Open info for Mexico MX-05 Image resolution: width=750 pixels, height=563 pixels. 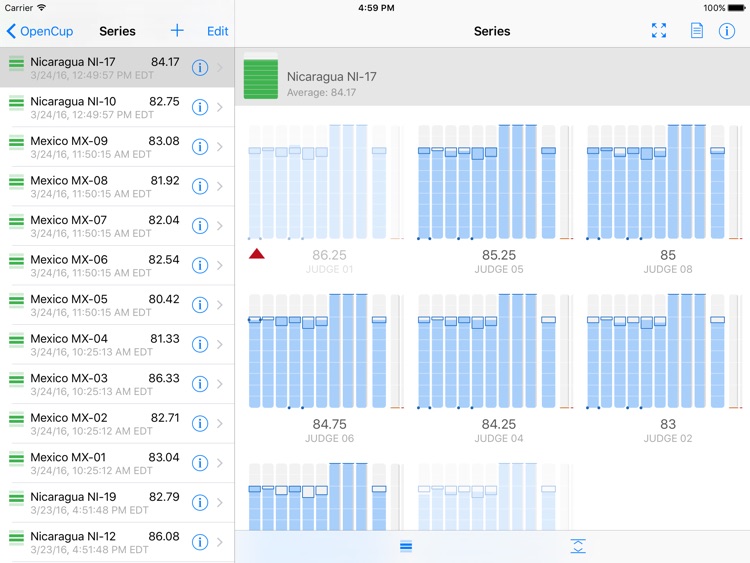[200, 305]
